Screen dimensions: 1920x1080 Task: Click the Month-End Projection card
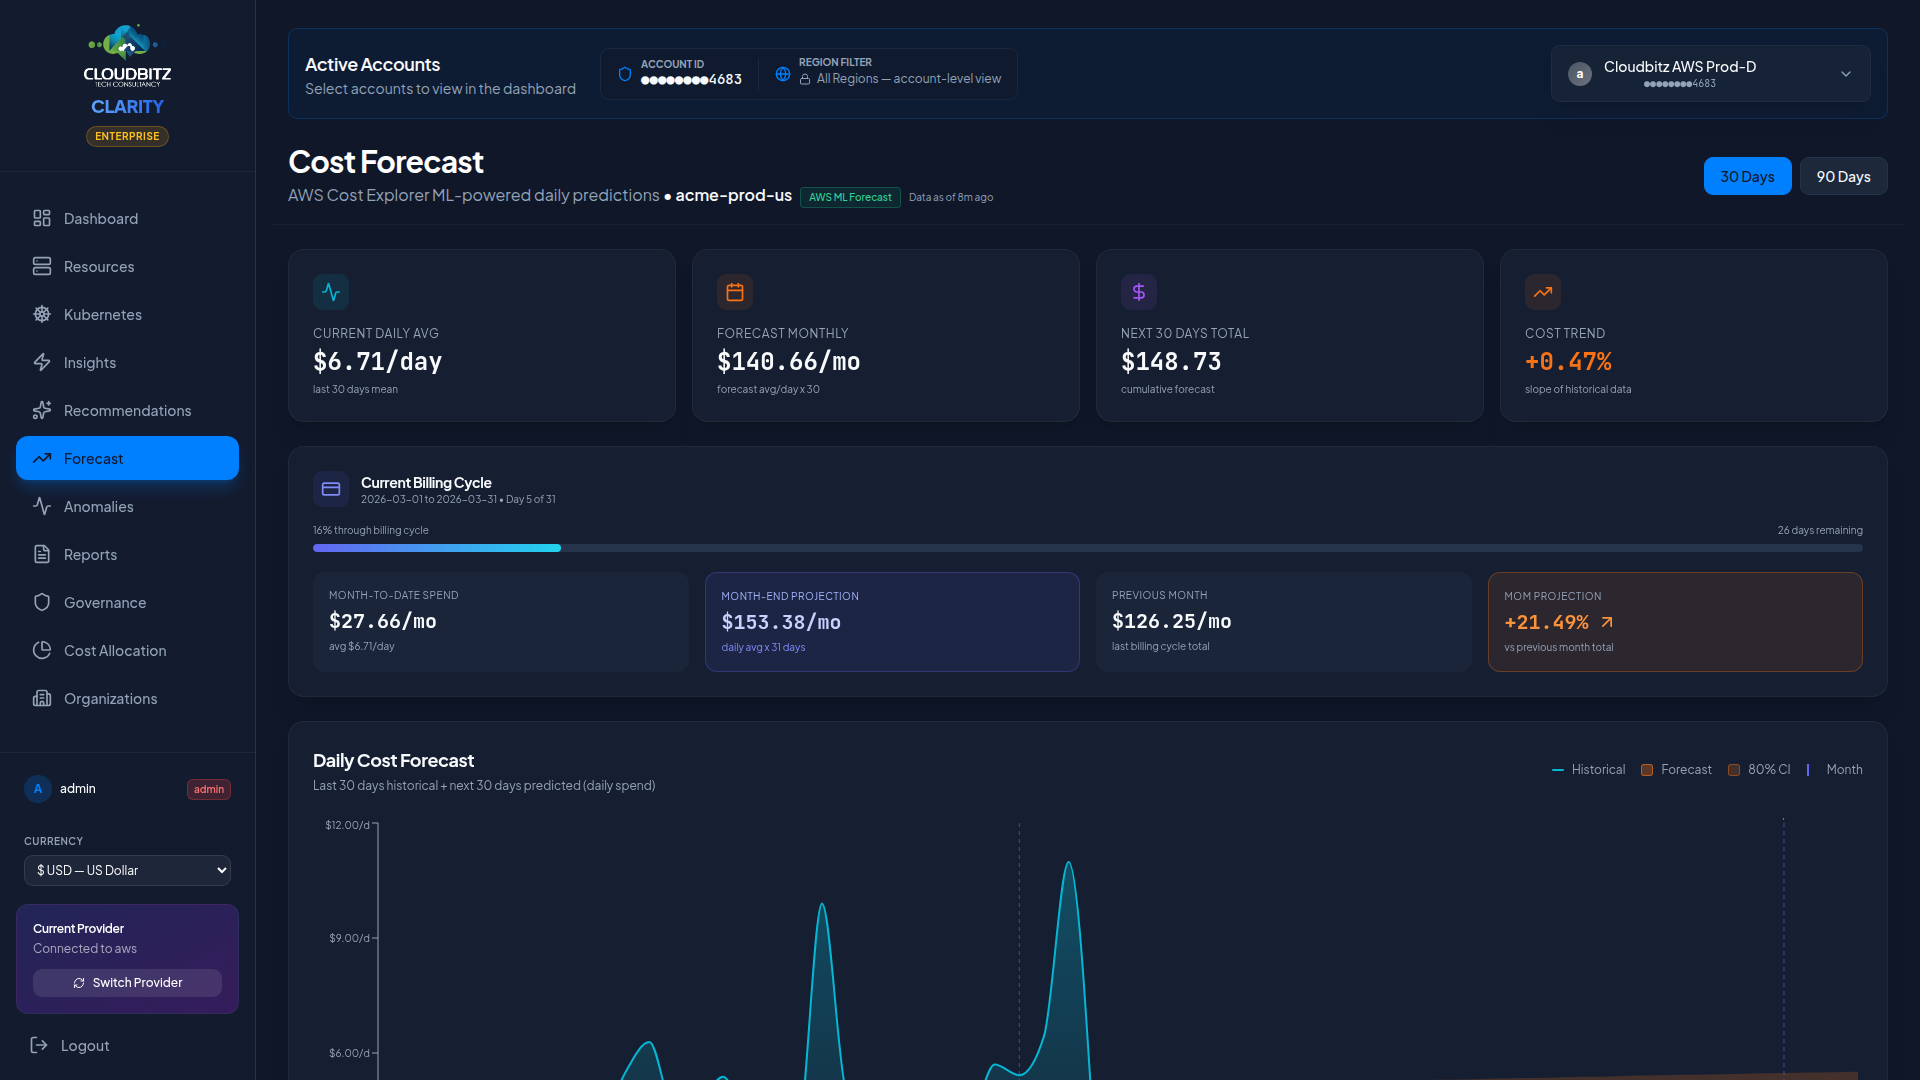(x=892, y=622)
